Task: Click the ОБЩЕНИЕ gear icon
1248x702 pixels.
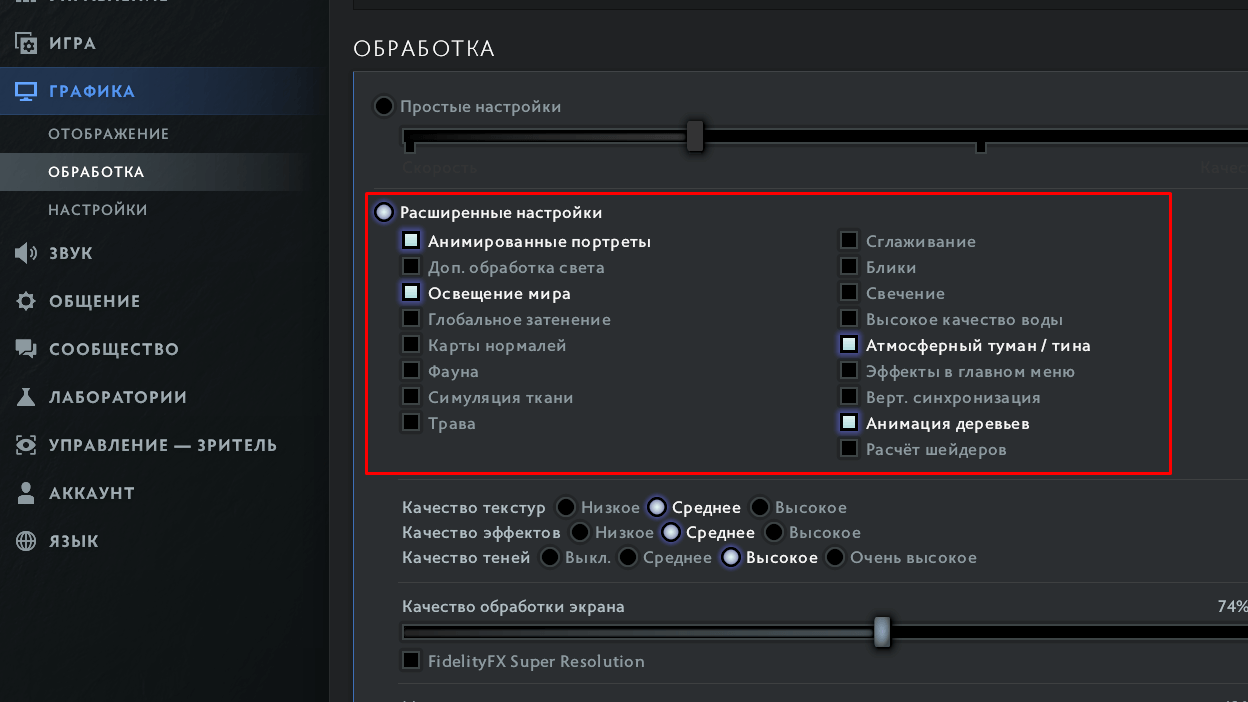Action: click(x=26, y=300)
